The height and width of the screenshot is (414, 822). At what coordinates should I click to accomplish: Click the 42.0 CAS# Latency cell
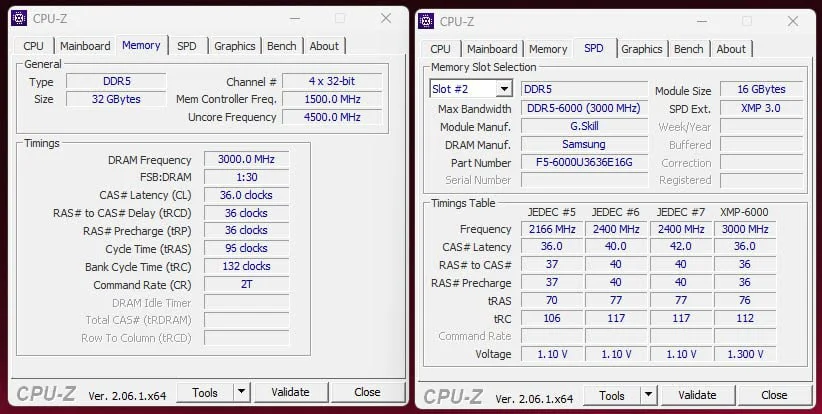[x=680, y=247]
